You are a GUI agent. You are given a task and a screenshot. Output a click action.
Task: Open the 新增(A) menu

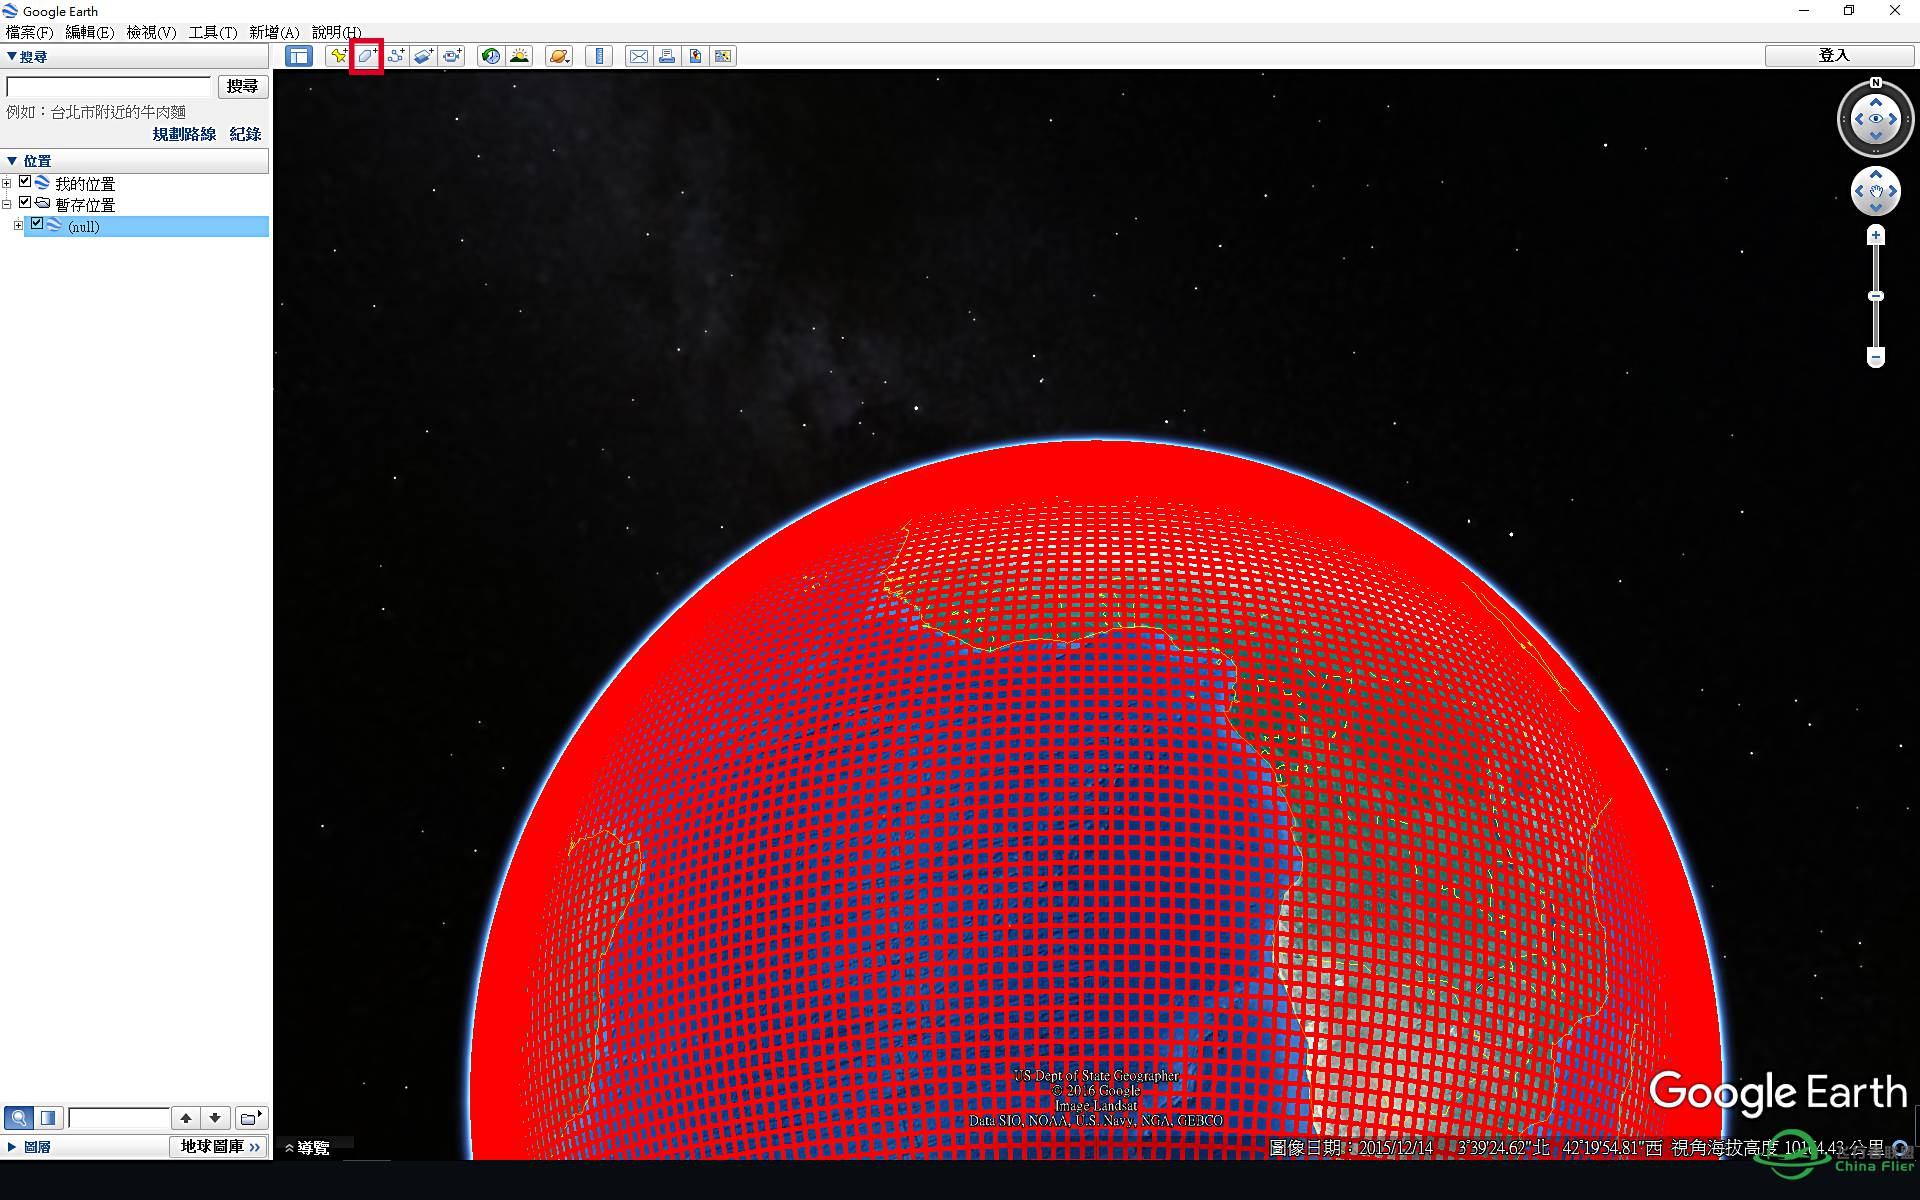(274, 32)
